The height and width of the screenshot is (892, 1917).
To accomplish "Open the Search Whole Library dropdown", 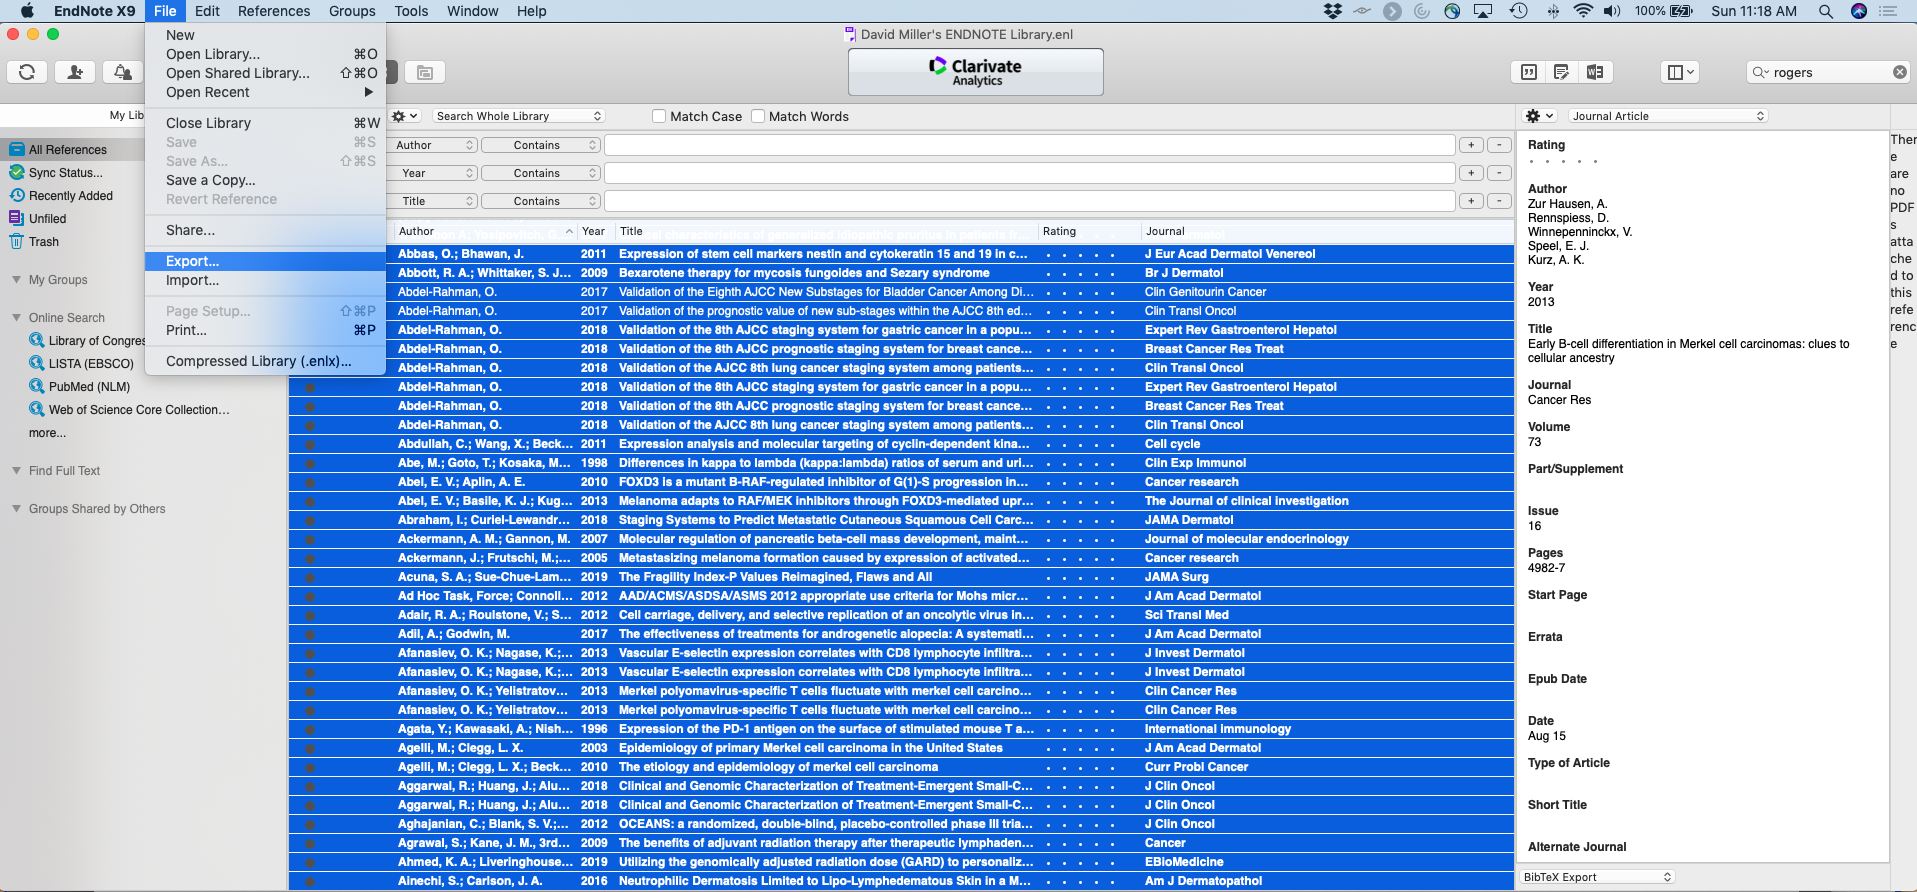I will tap(520, 116).
